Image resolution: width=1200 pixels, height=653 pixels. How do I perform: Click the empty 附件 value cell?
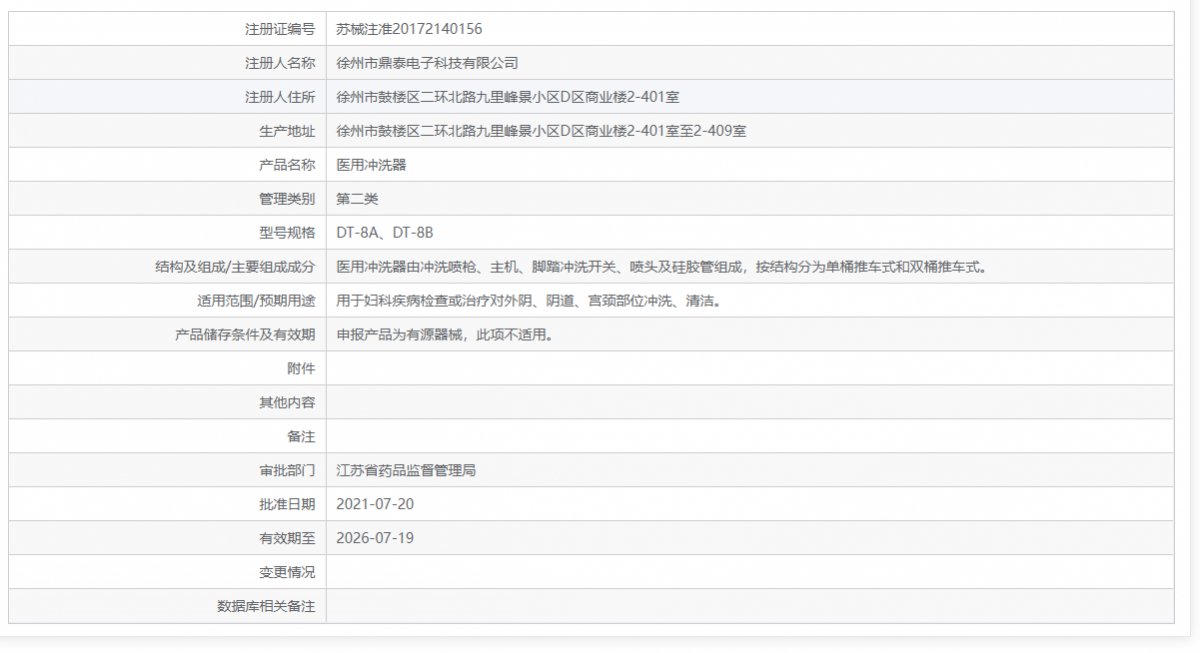[x=600, y=368]
